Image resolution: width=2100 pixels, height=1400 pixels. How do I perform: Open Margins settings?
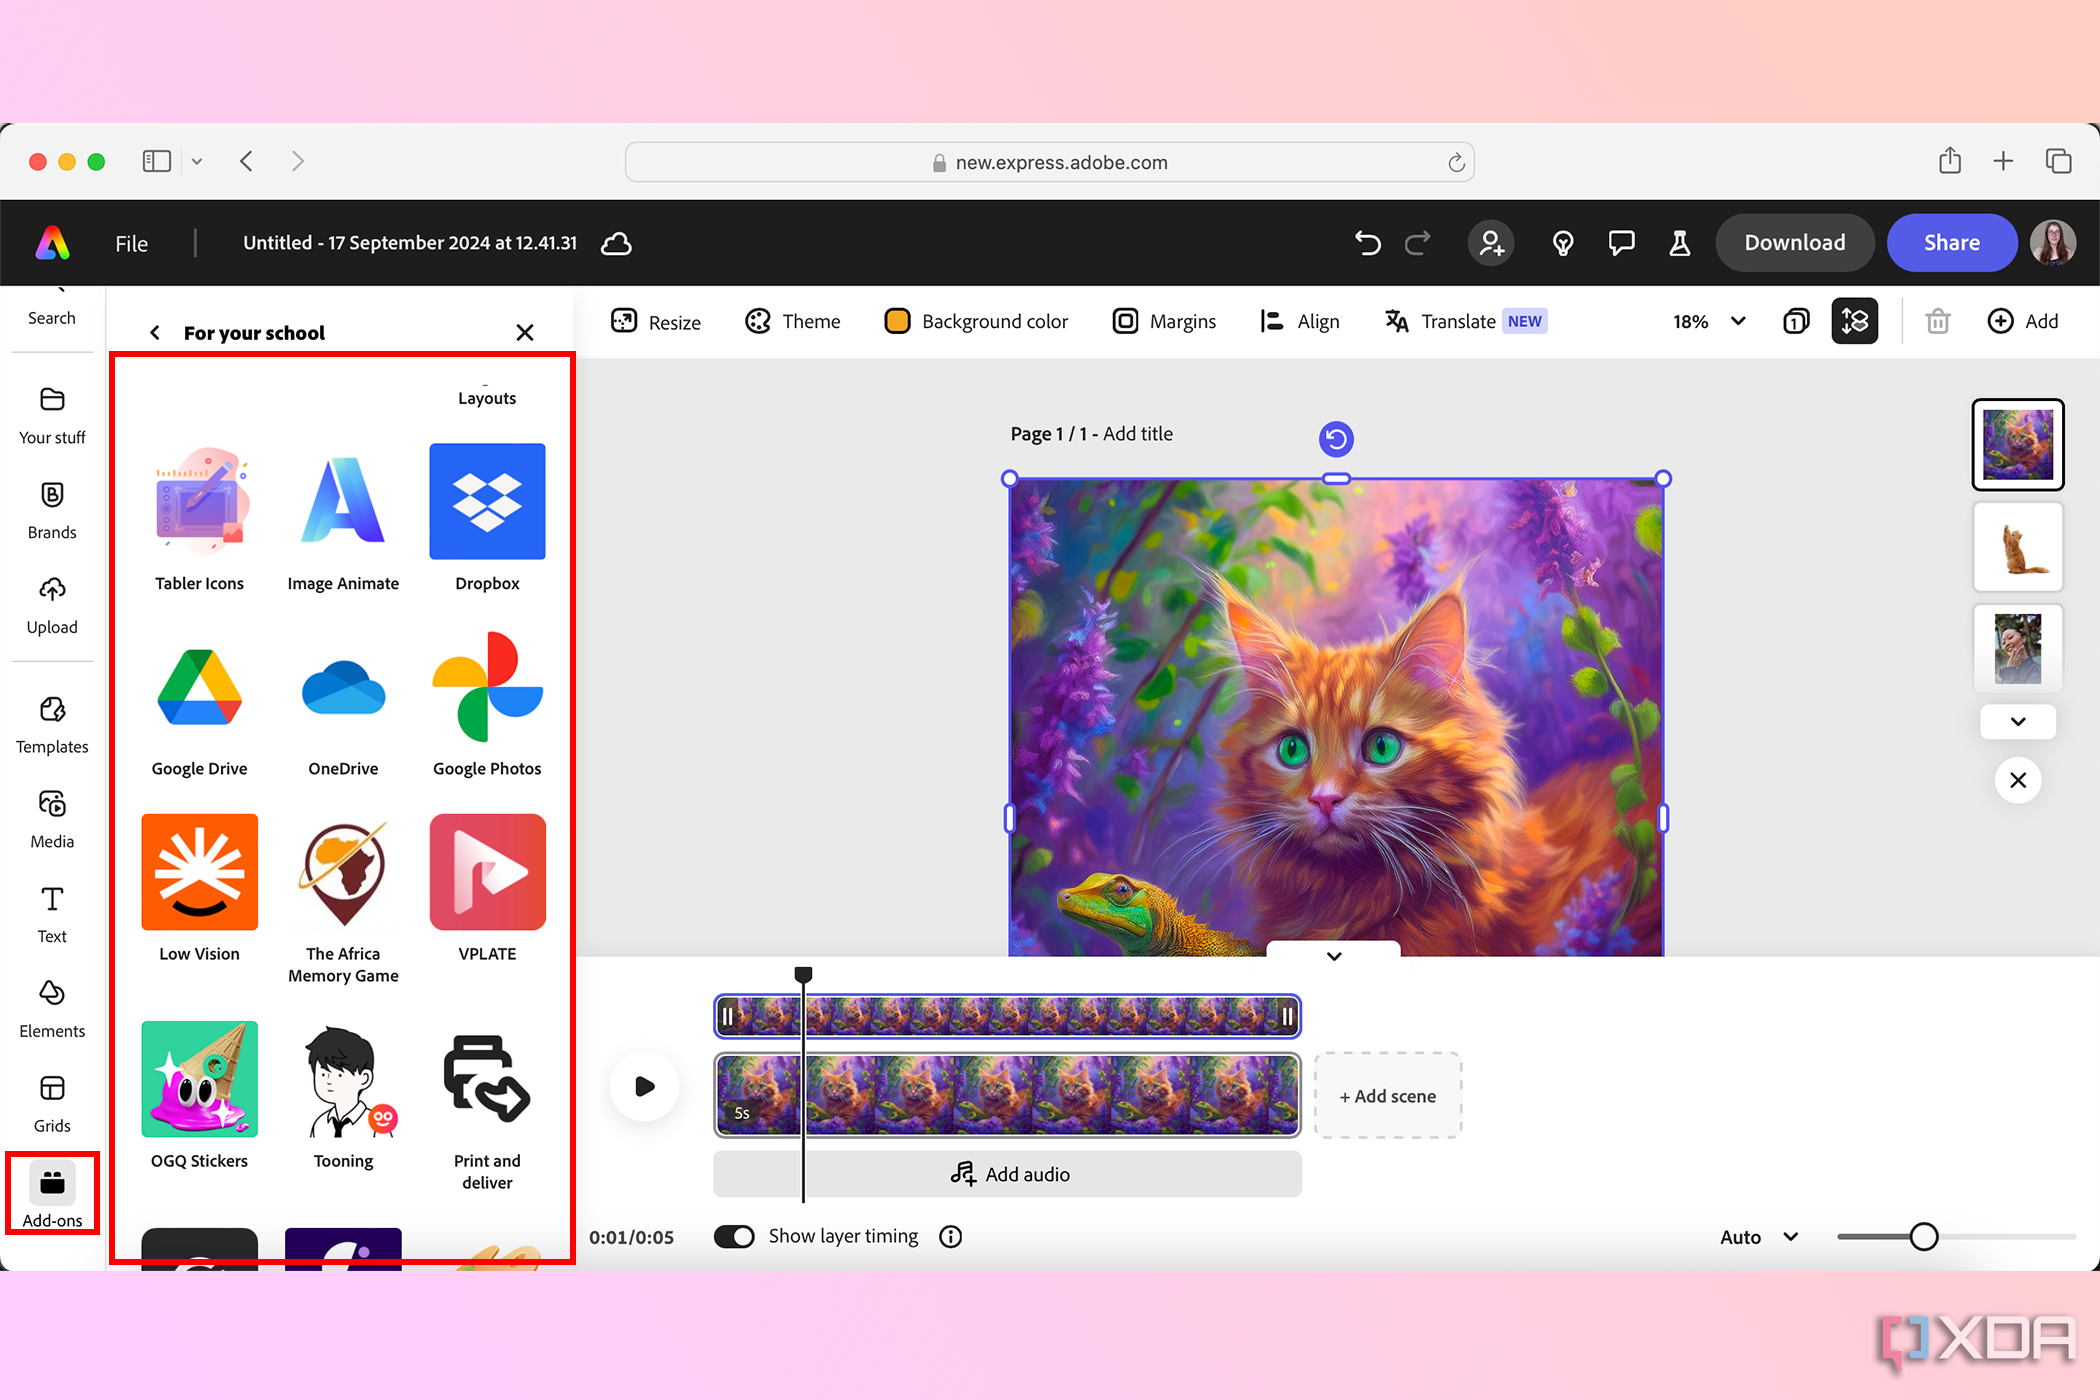pos(1165,321)
